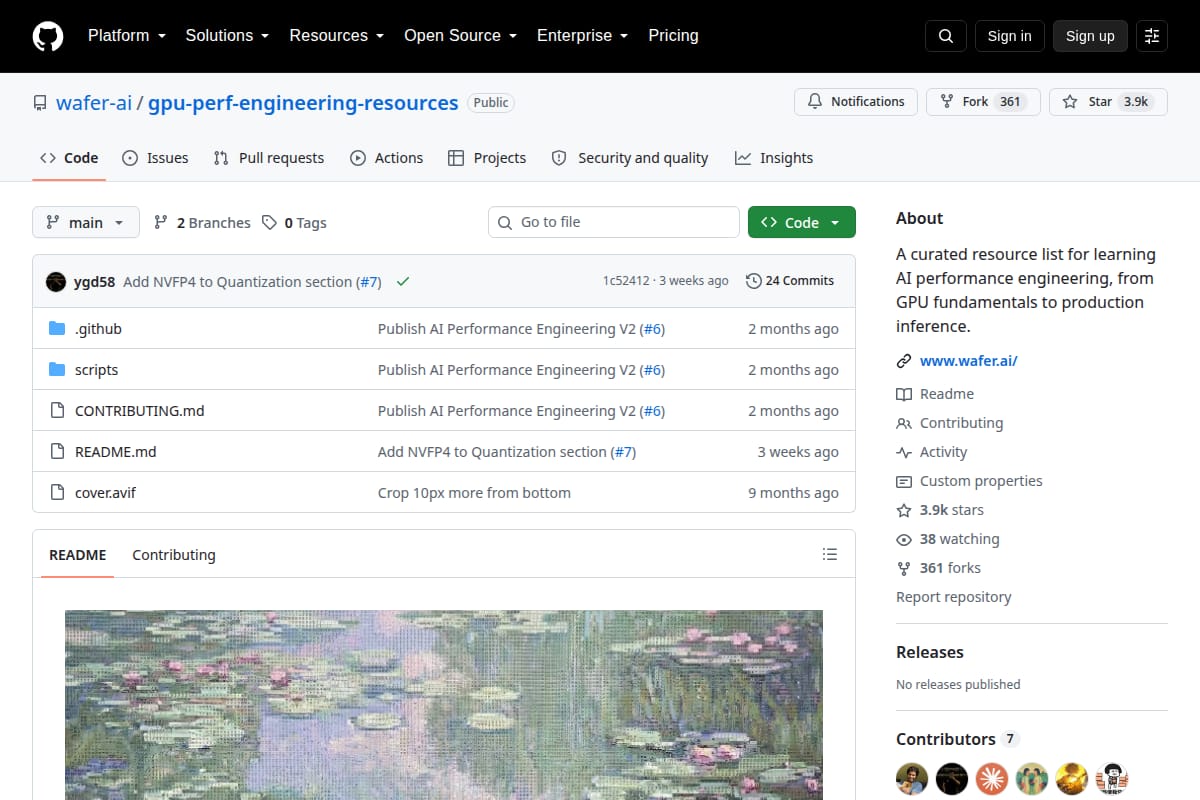The height and width of the screenshot is (800, 1200).
Task: Open the Releases heading link
Action: 930,652
